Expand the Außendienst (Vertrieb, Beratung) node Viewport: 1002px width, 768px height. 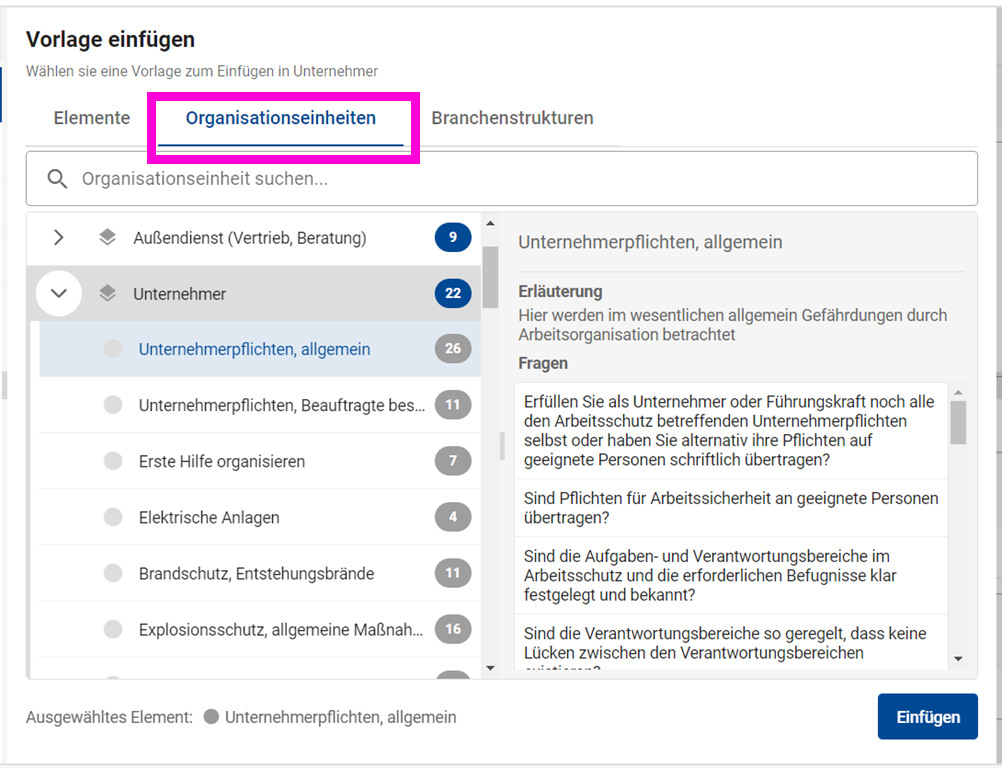[58, 238]
